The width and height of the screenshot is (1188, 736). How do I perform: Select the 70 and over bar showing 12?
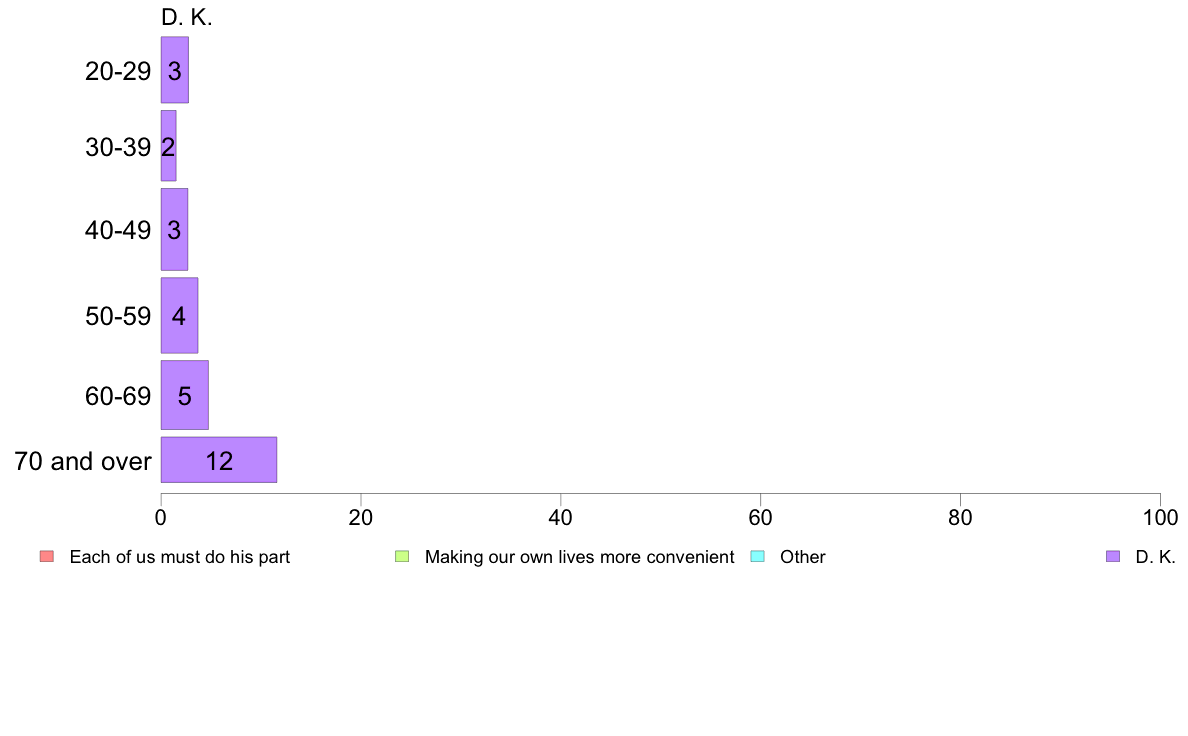(218, 460)
